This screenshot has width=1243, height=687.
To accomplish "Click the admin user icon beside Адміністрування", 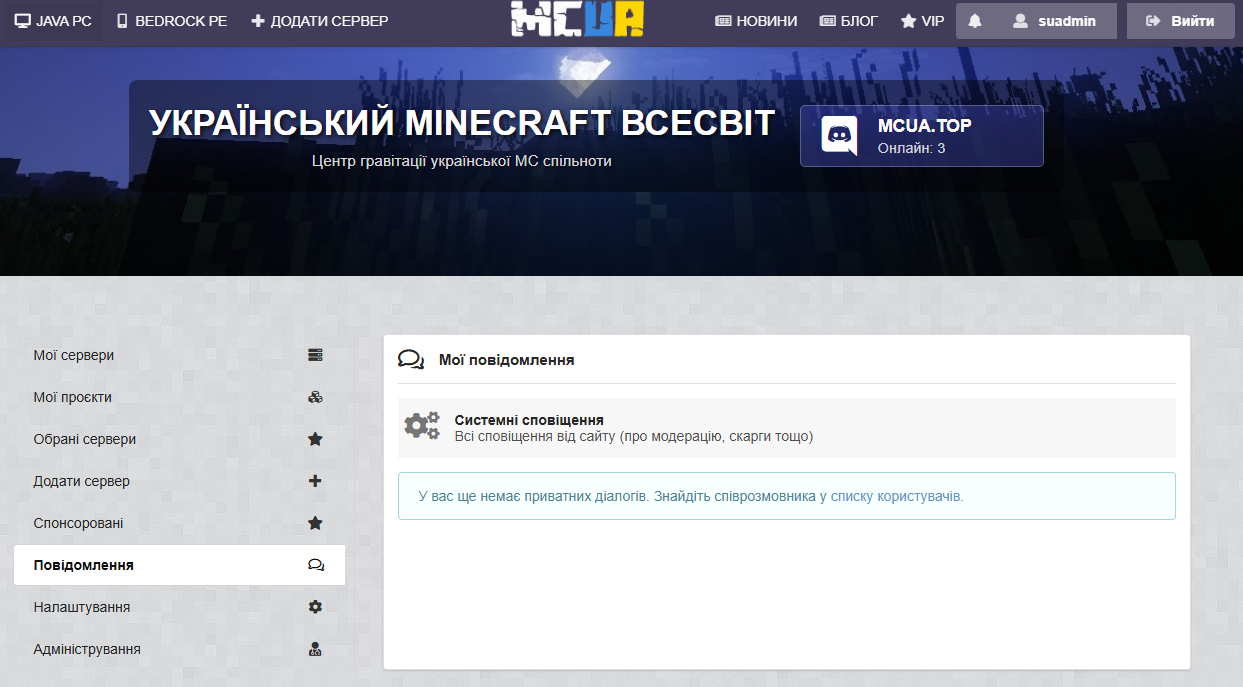I will click(315, 649).
